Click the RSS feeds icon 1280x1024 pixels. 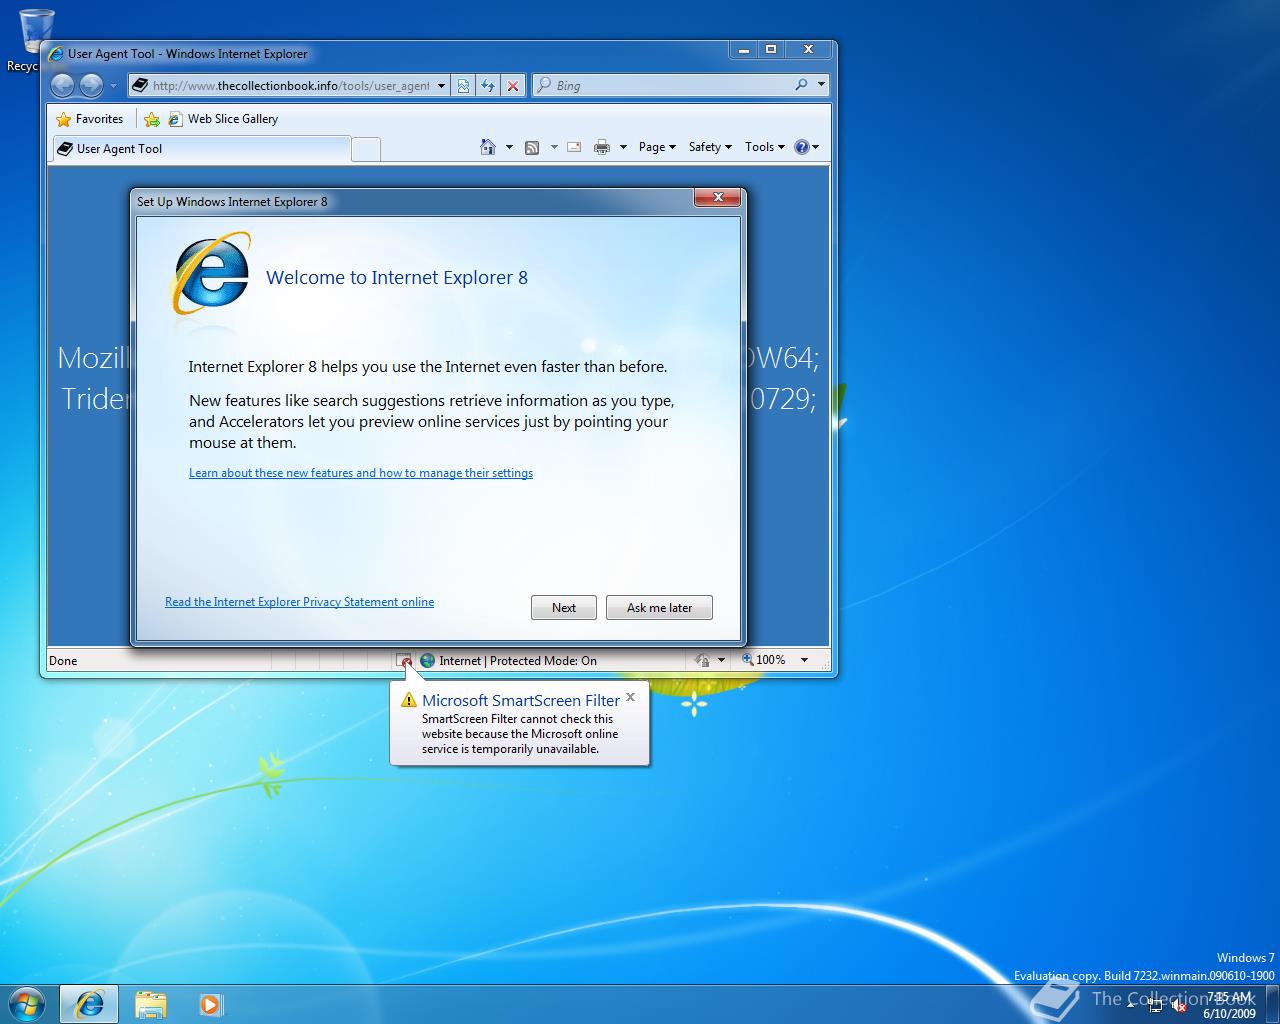tap(532, 147)
